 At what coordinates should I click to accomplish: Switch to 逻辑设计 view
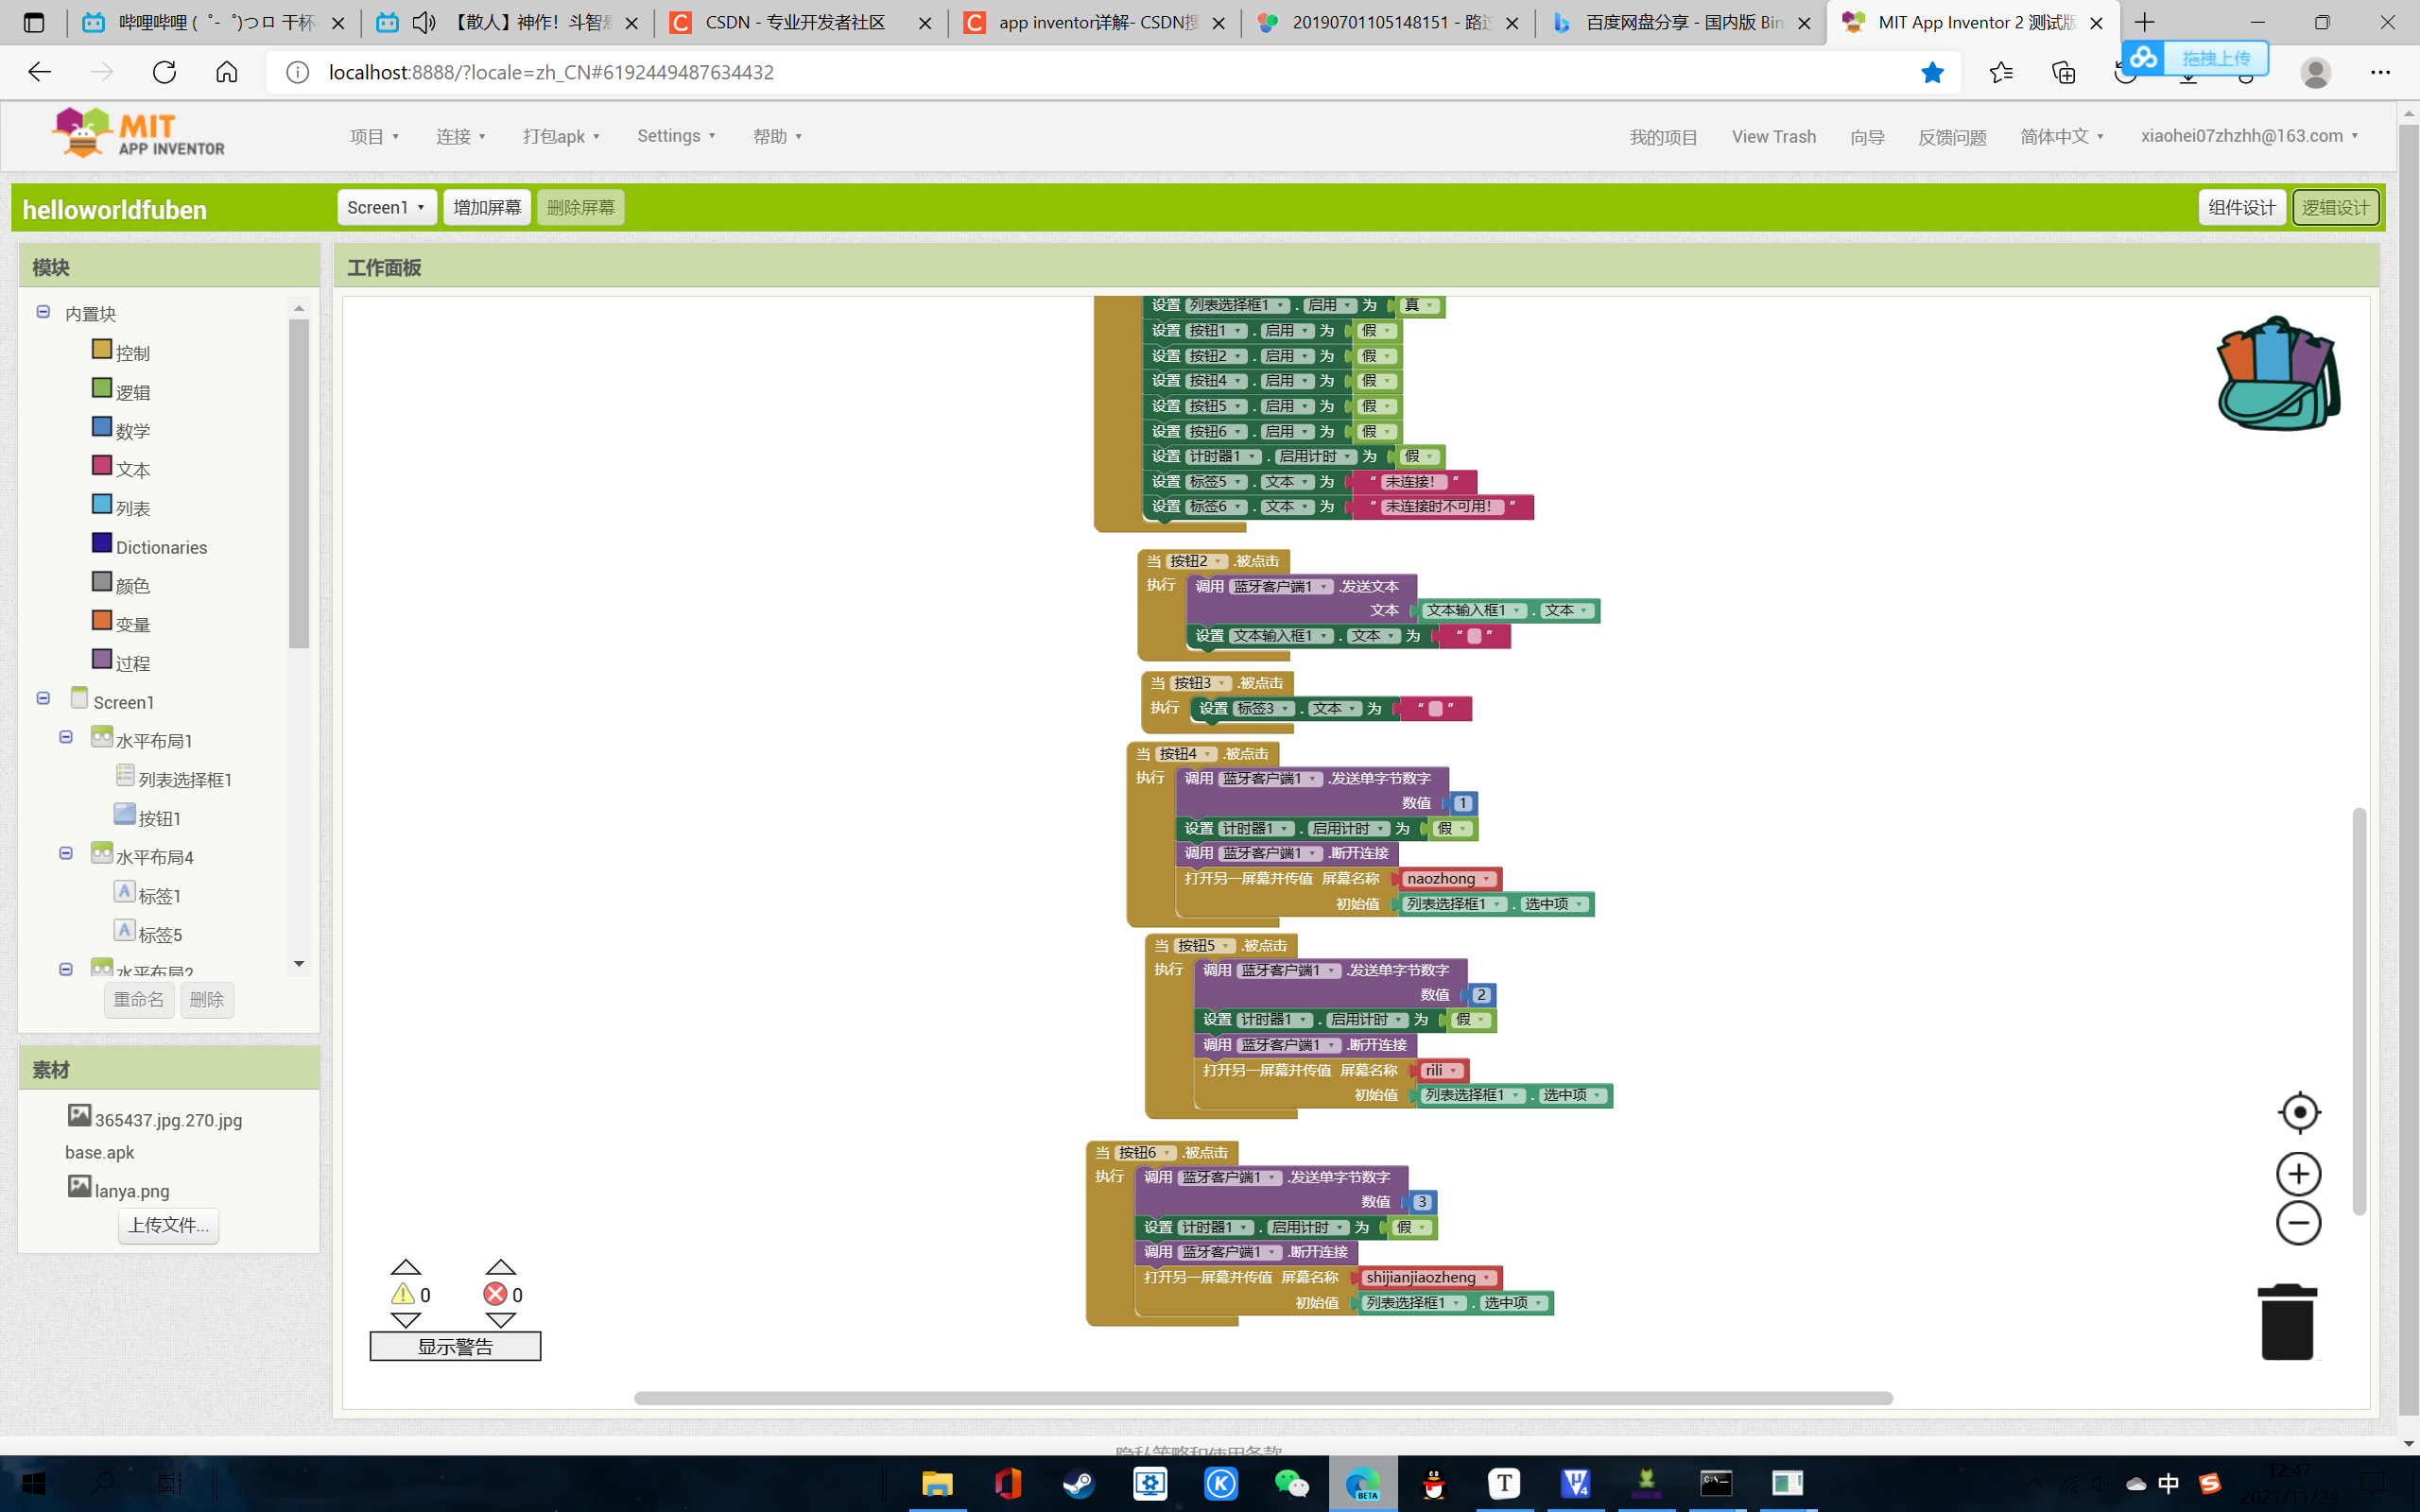pyautogui.click(x=2335, y=207)
